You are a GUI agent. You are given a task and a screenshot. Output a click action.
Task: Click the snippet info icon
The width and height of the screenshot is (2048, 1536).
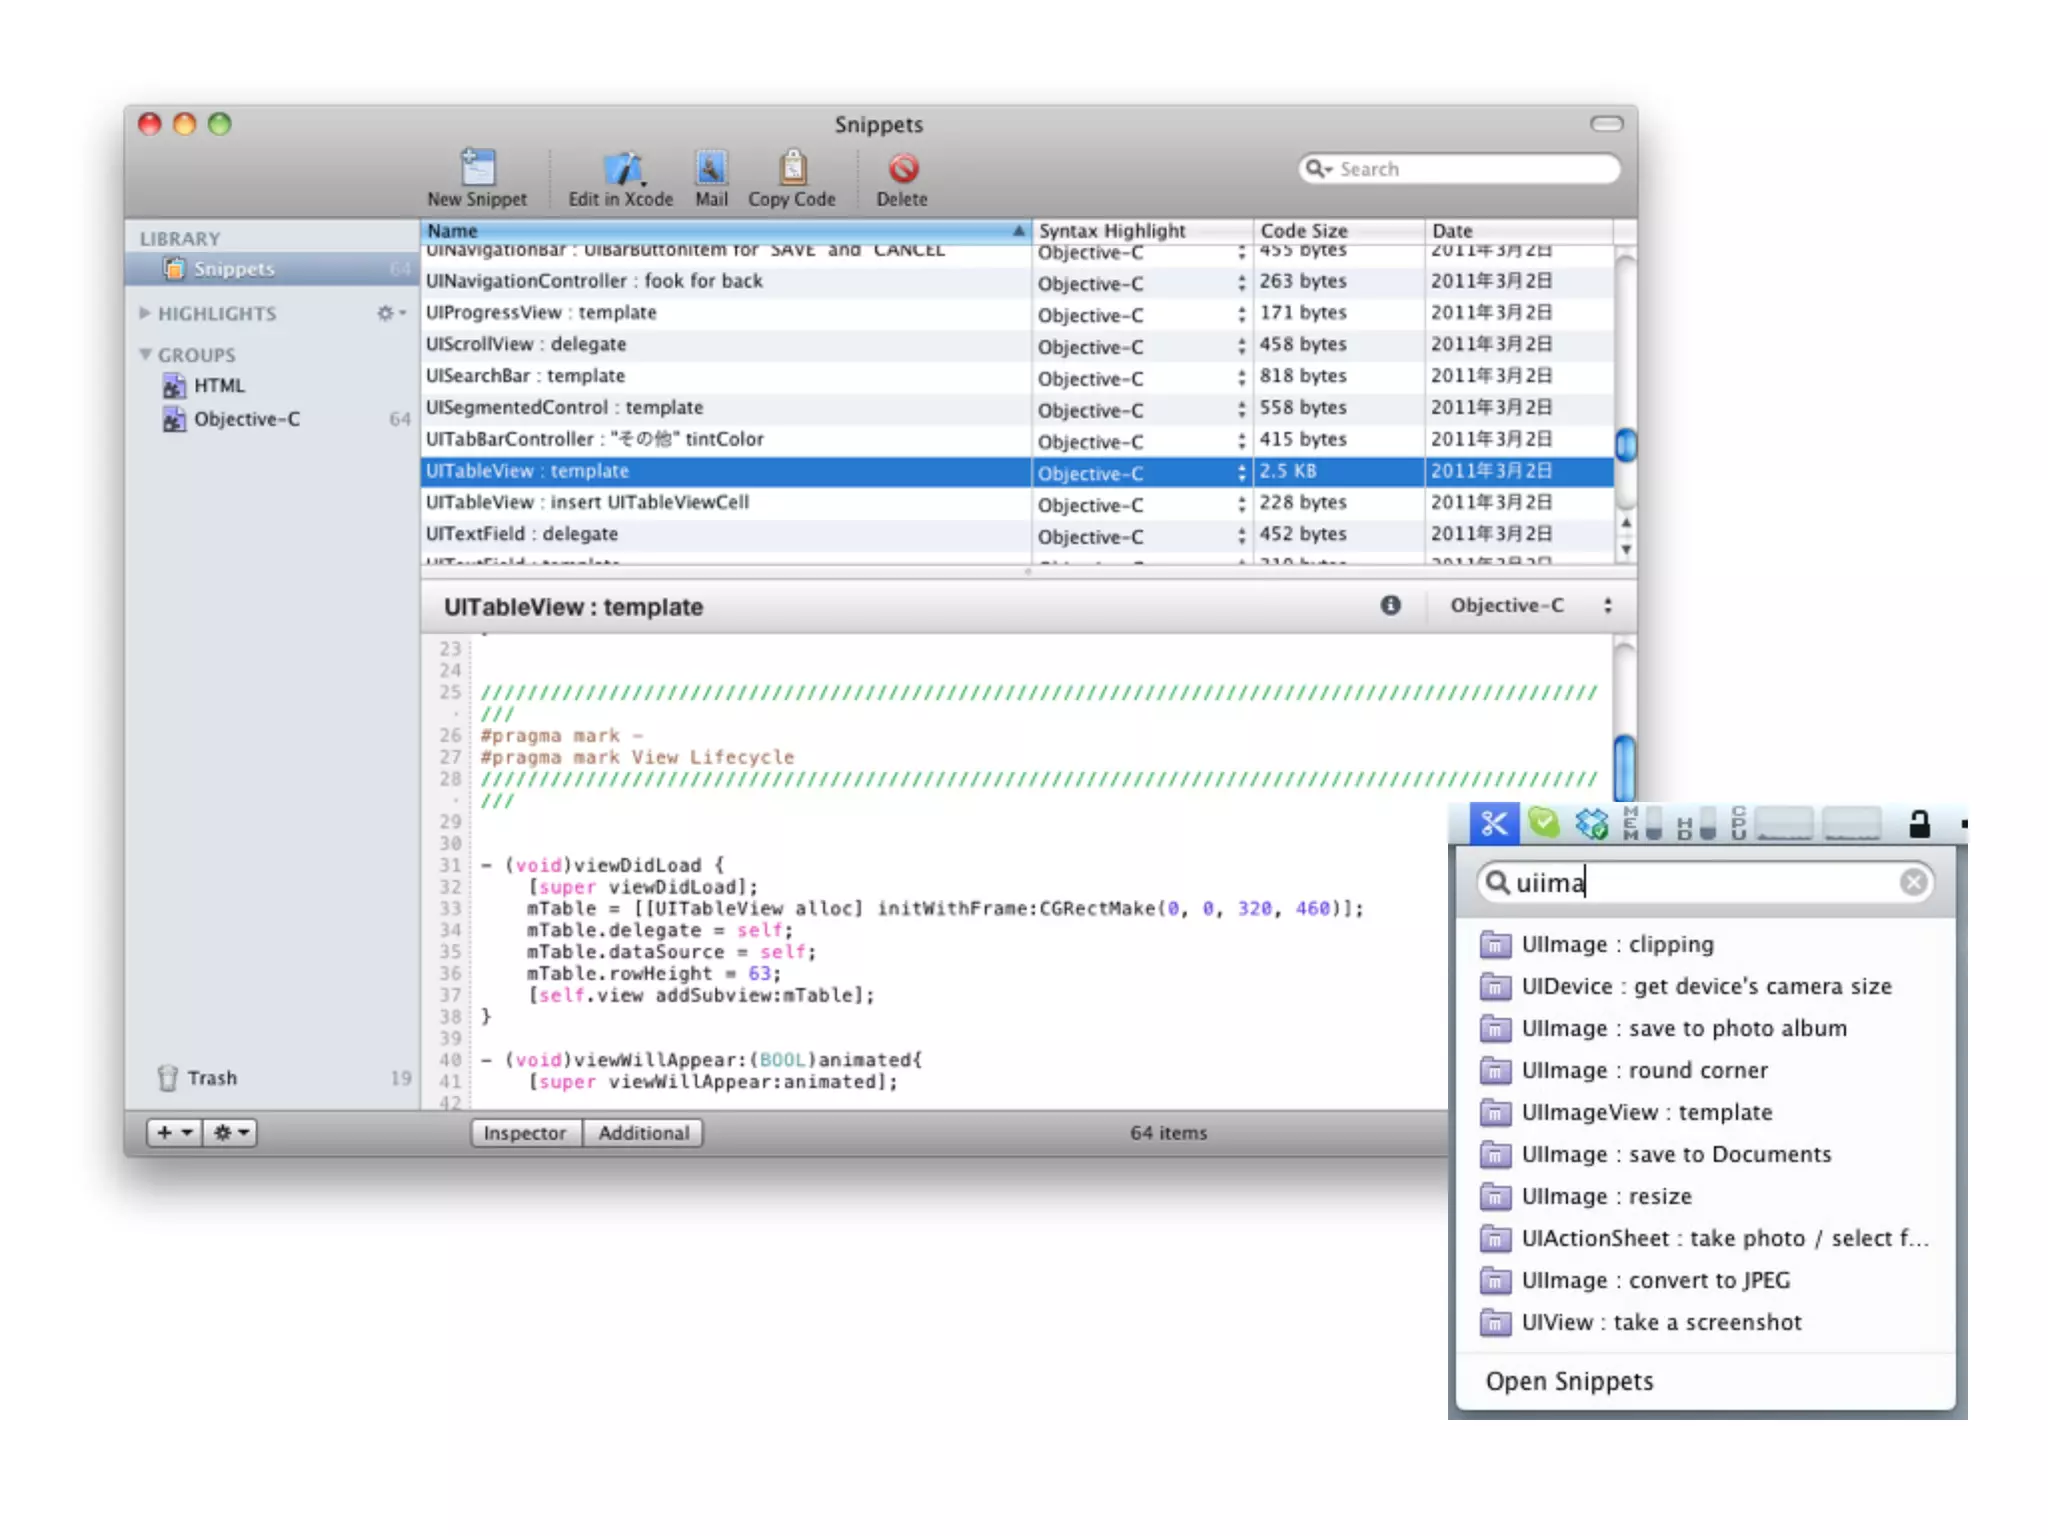pyautogui.click(x=1390, y=605)
